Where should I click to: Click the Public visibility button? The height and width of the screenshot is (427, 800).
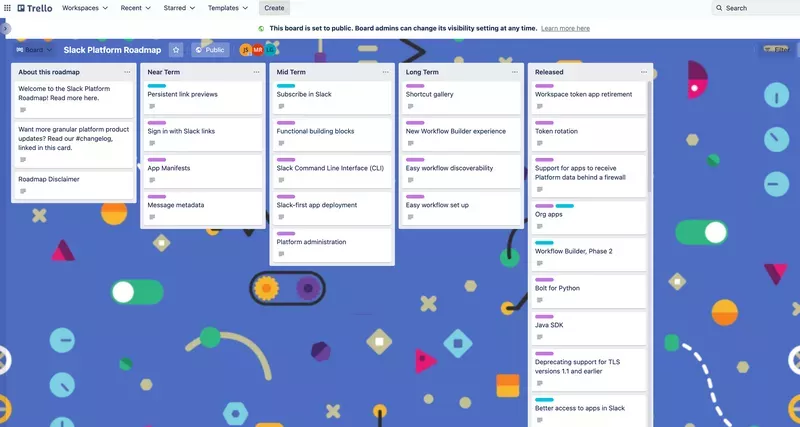click(210, 50)
